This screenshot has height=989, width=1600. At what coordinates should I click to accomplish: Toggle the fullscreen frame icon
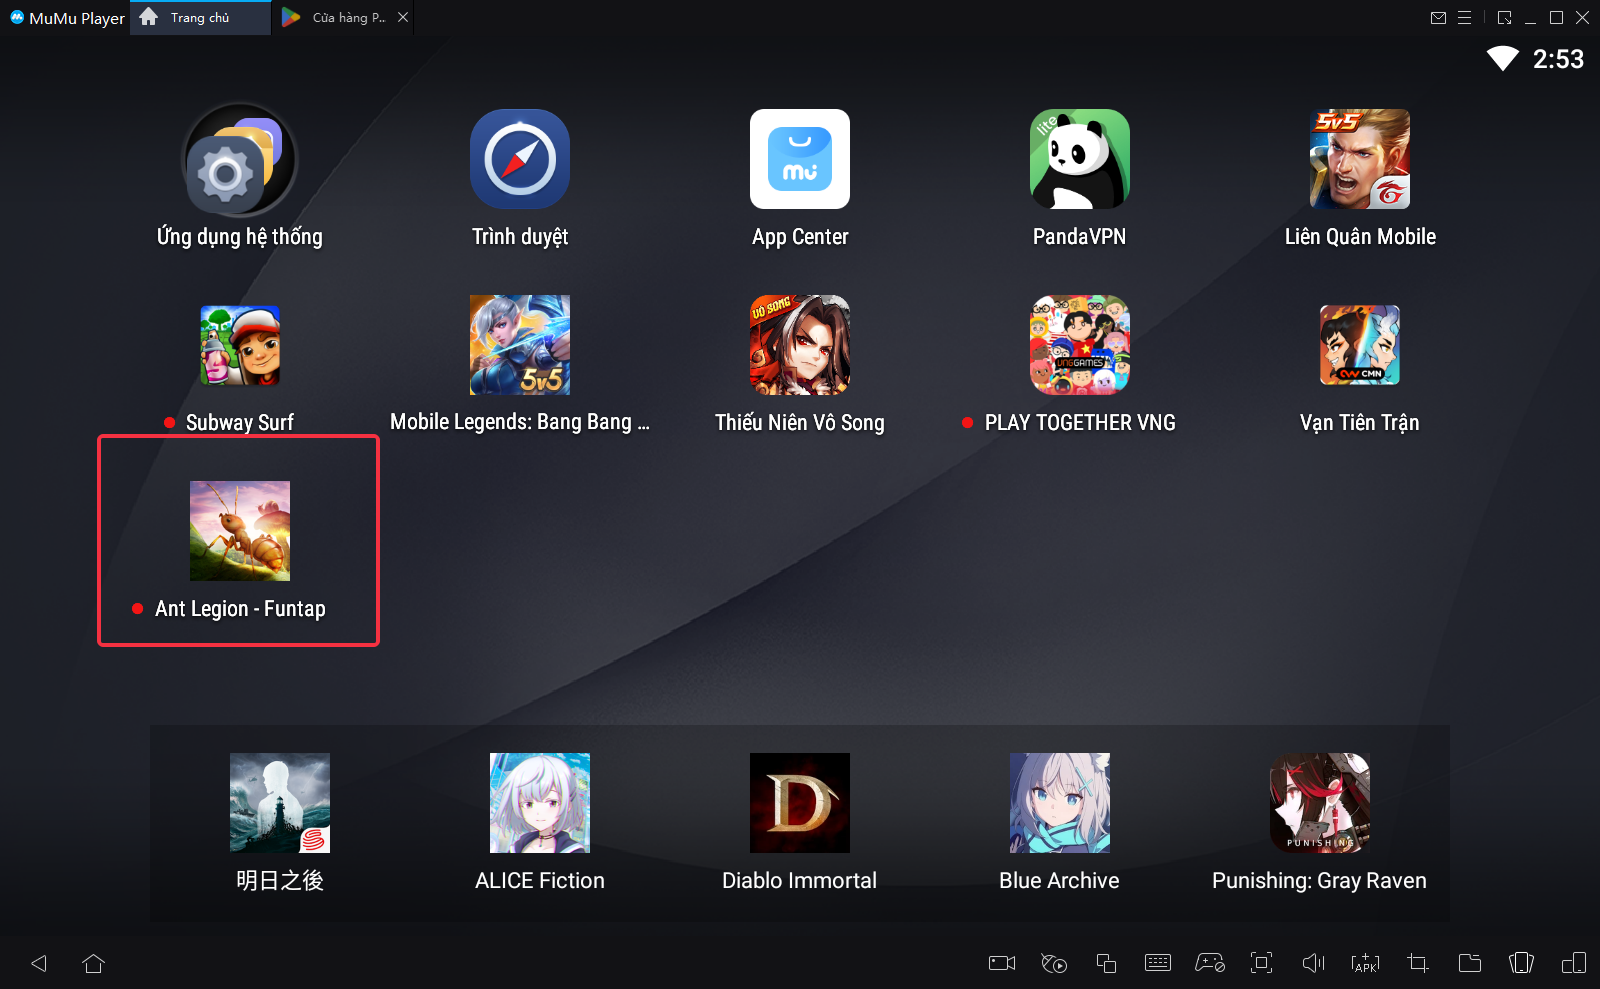1261,963
